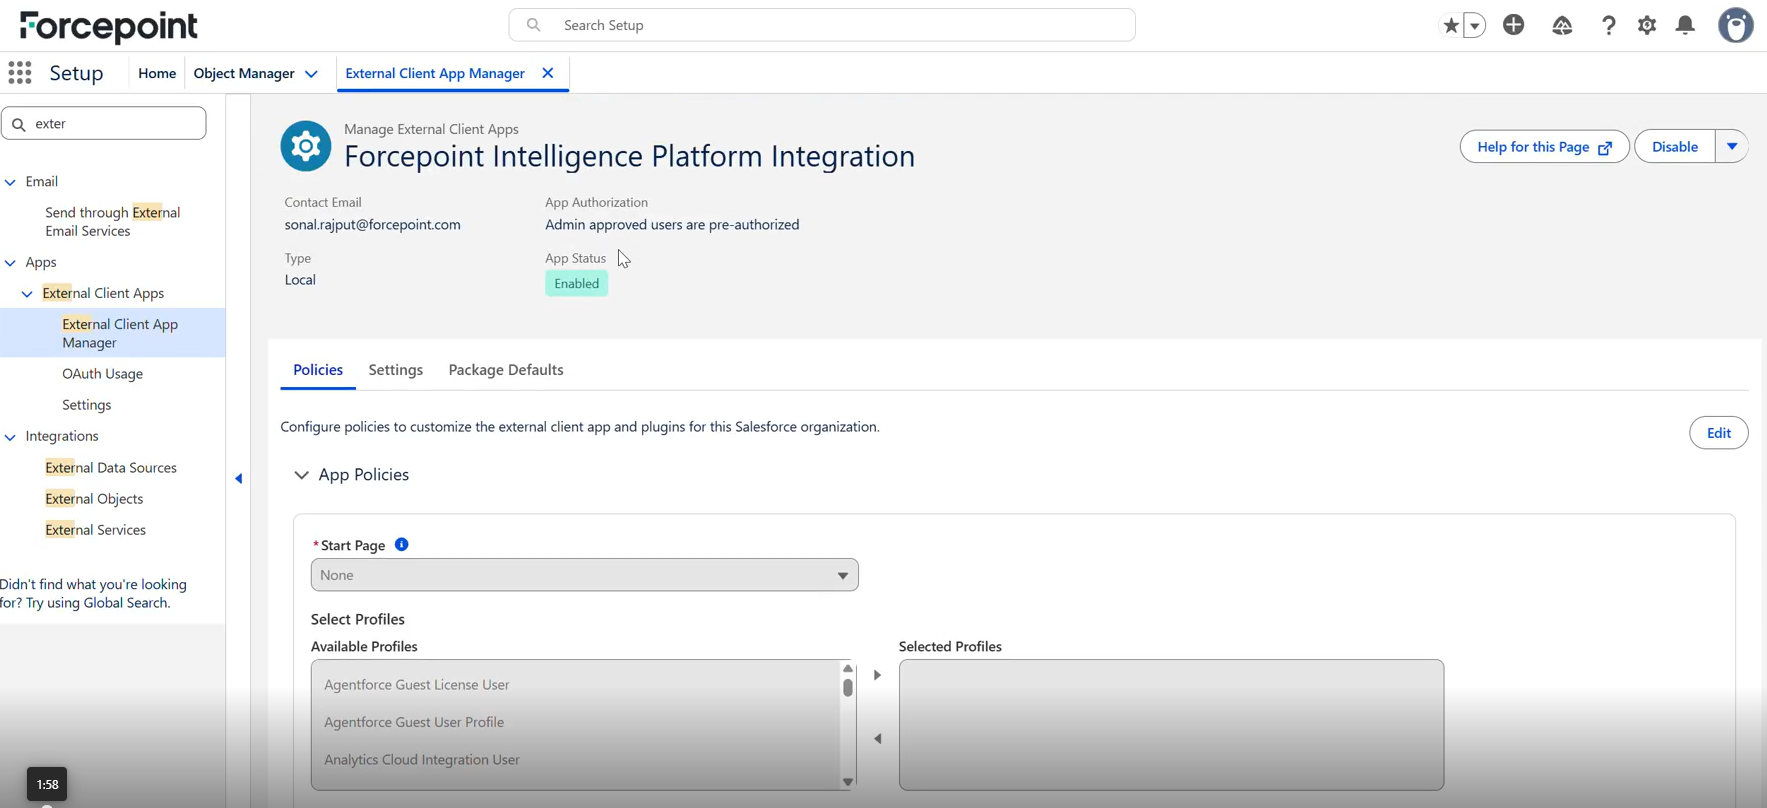Image resolution: width=1767 pixels, height=808 pixels.
Task: Click the Quick Find box containing exter
Action: 104,123
